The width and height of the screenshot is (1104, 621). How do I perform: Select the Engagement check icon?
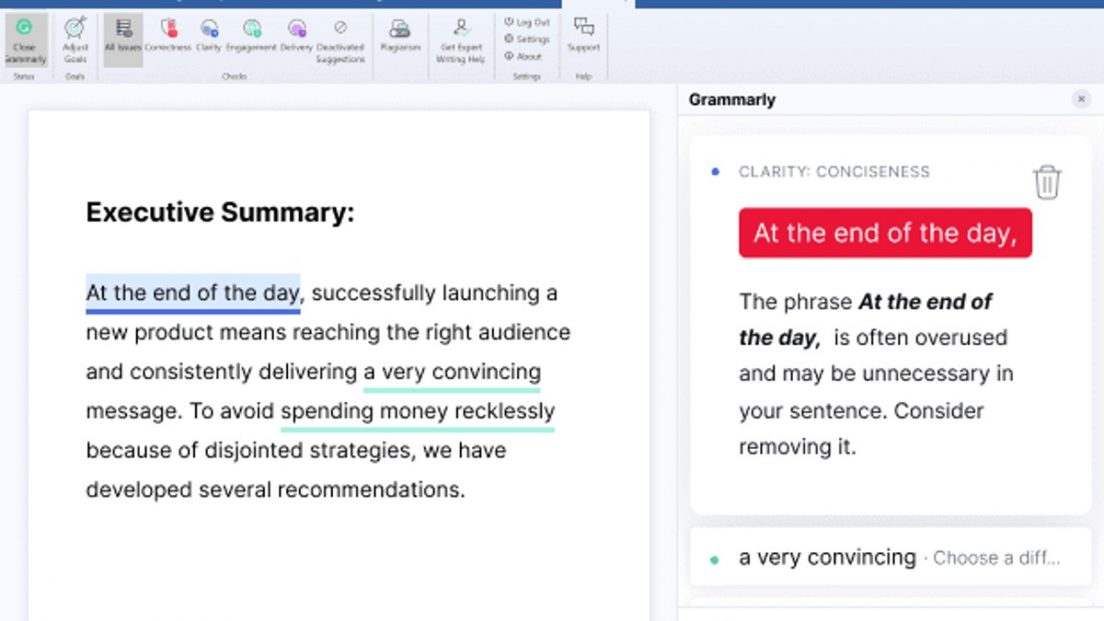251,35
